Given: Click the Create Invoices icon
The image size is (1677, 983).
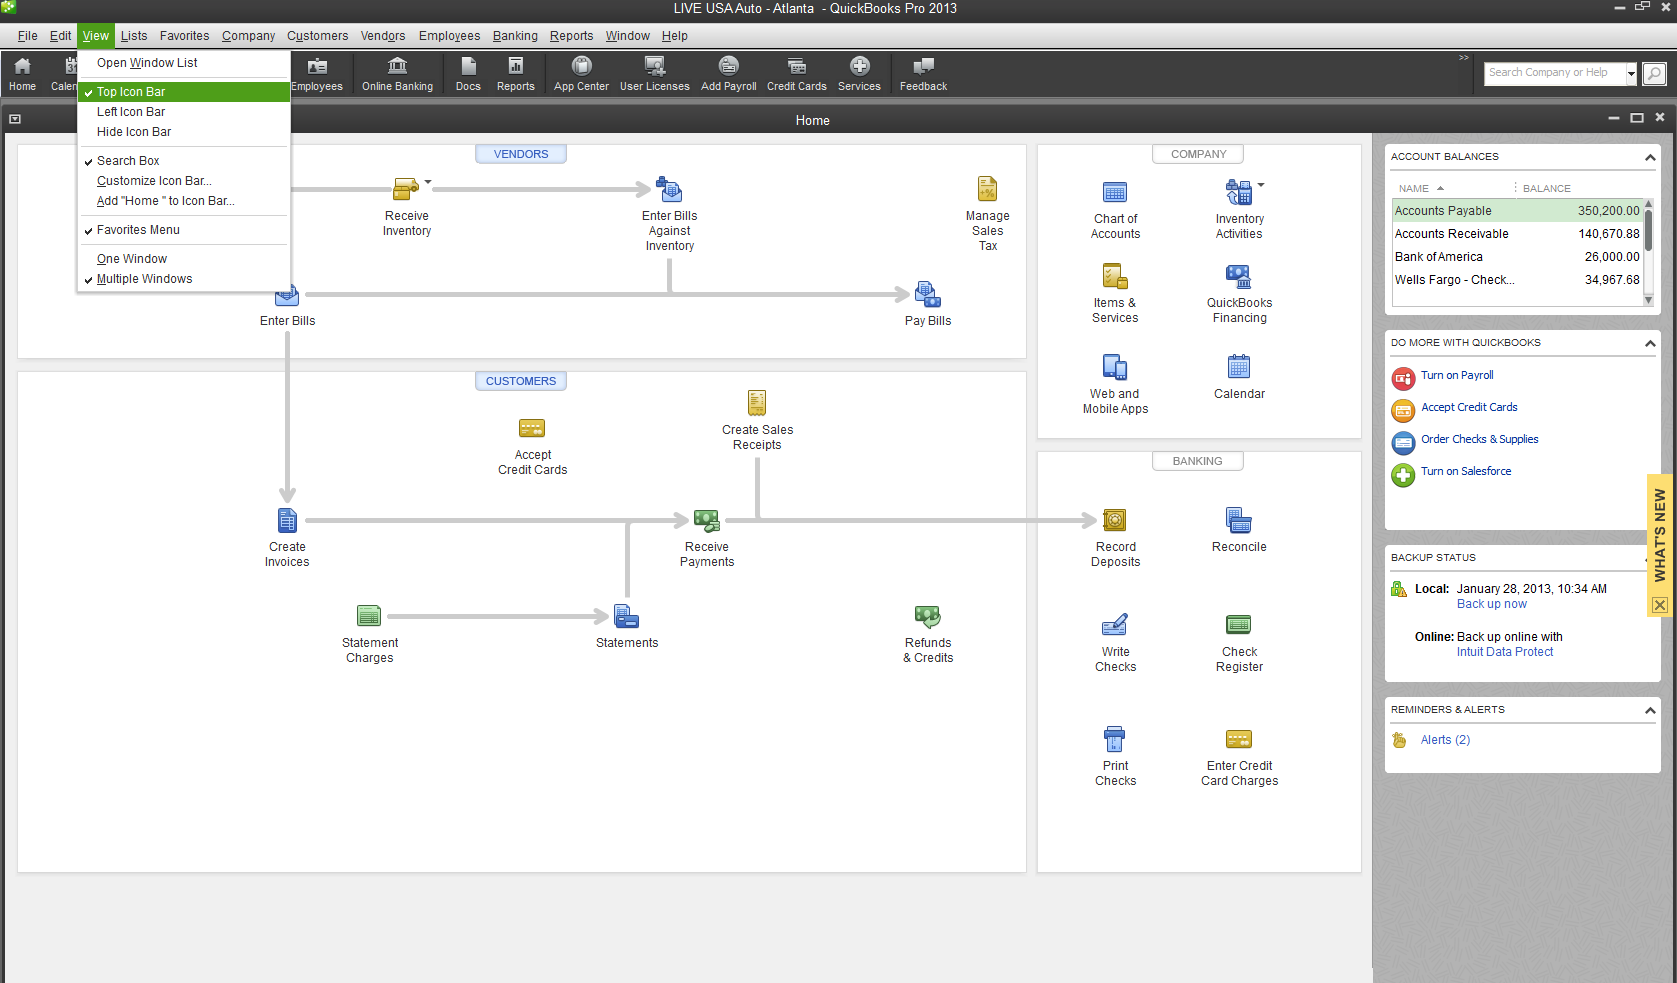Looking at the screenshot, I should (x=287, y=521).
